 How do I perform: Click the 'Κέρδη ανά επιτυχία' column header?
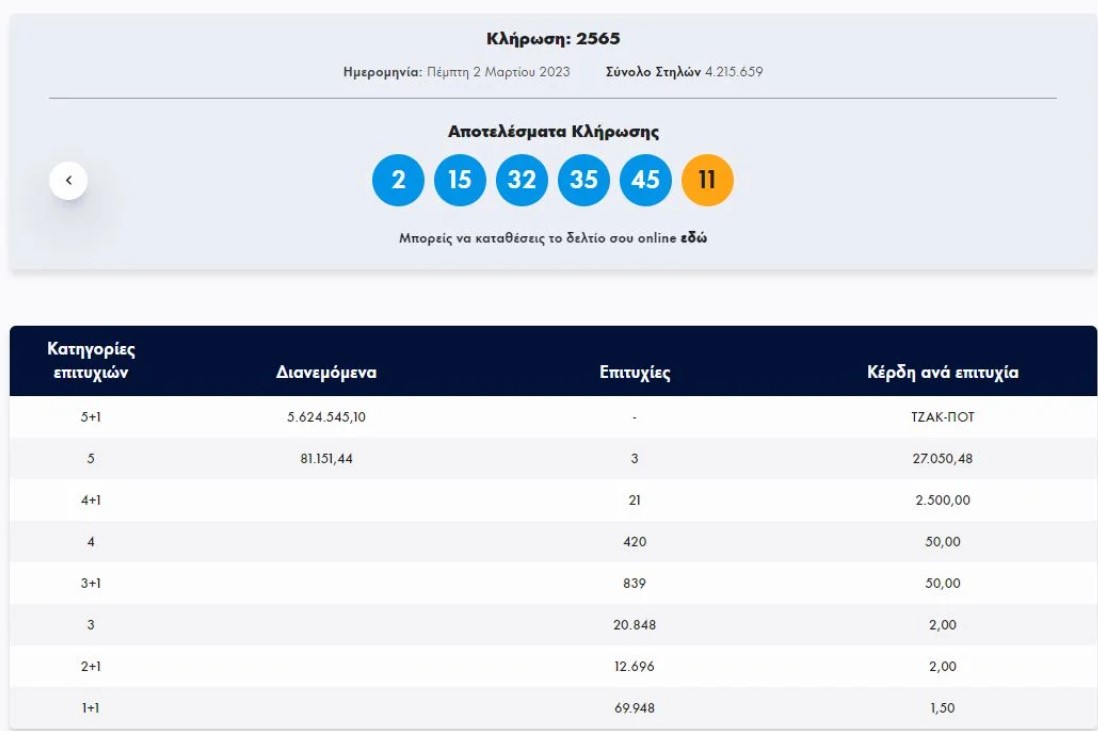coord(942,373)
